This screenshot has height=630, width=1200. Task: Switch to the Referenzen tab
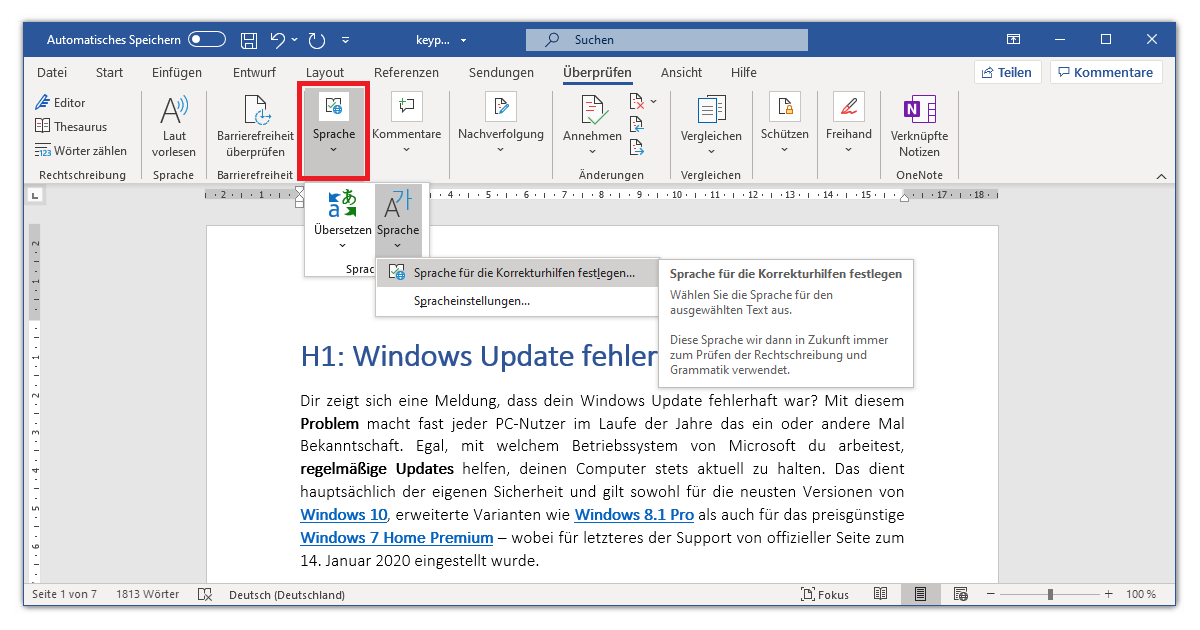point(406,72)
